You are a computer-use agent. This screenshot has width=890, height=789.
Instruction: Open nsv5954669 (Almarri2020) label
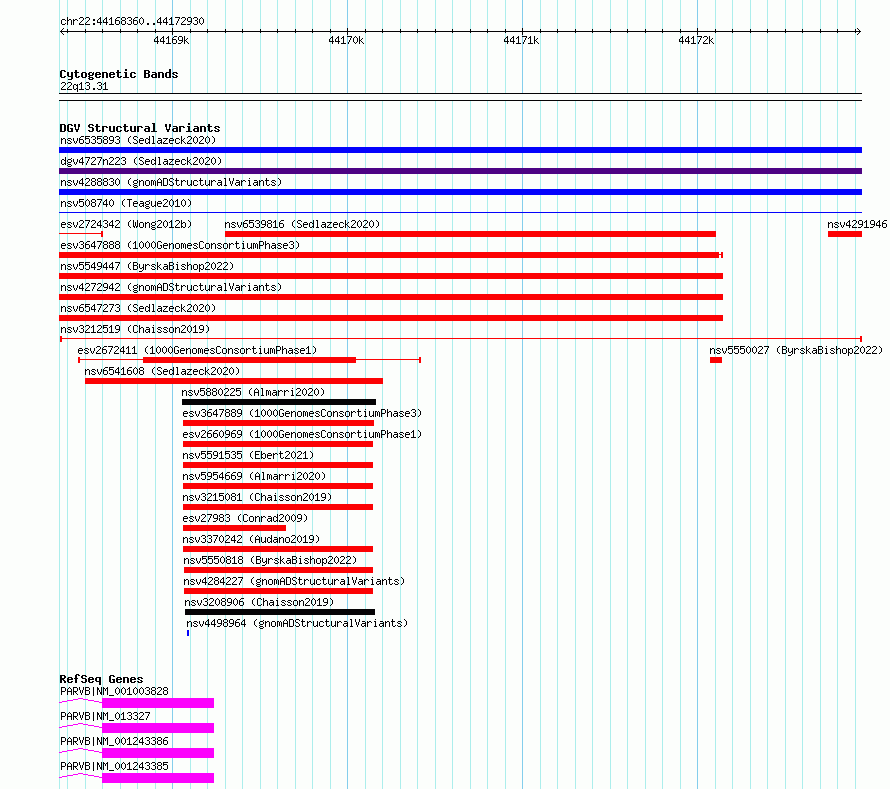pos(254,476)
